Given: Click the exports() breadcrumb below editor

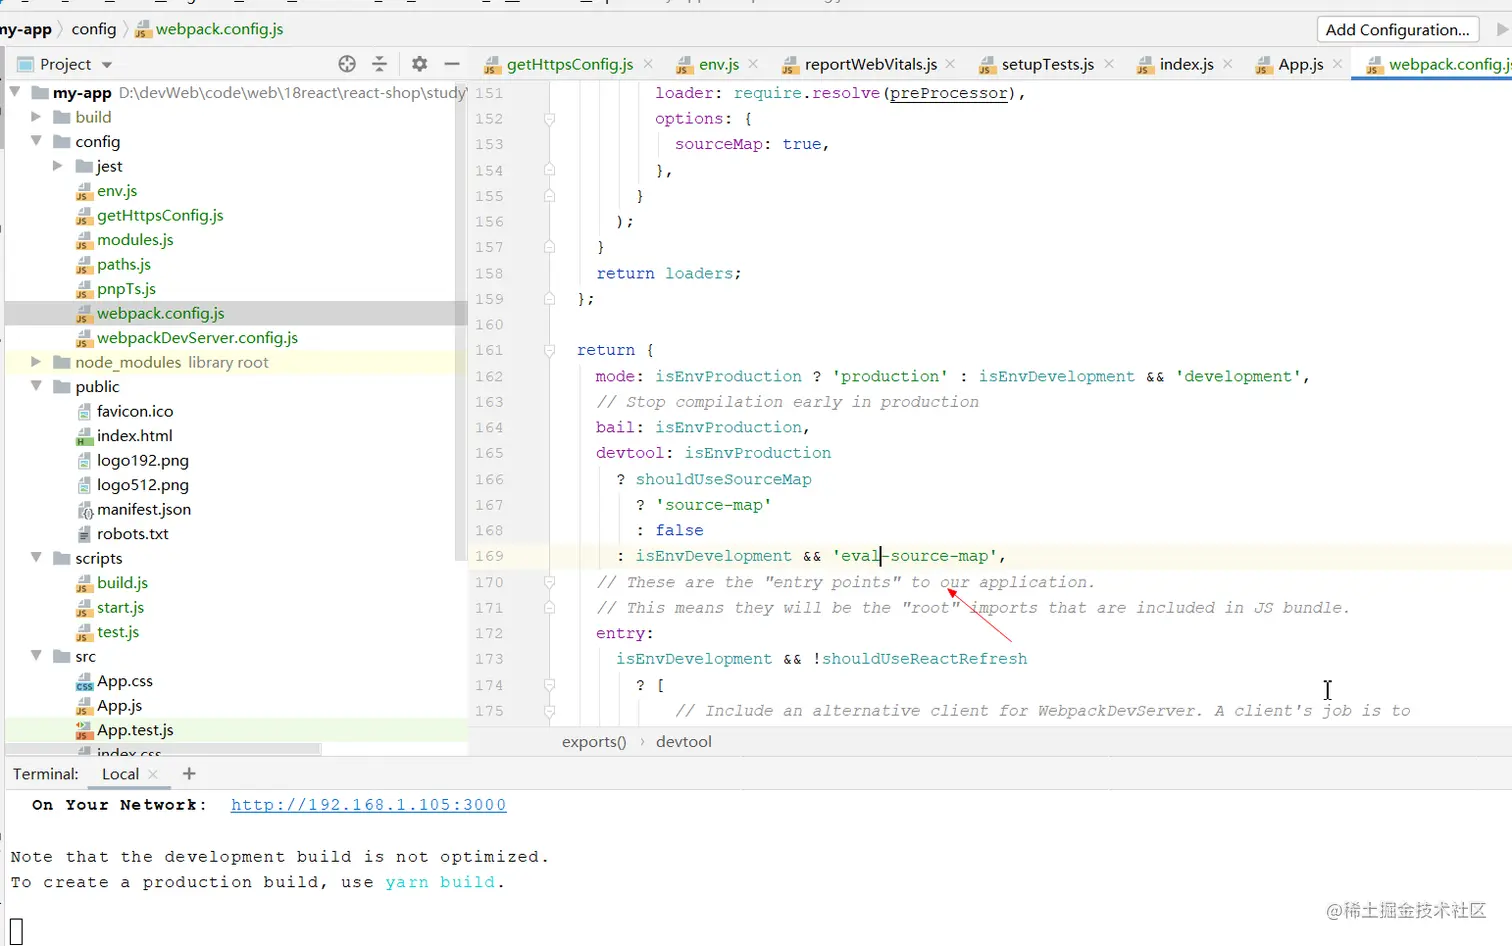Looking at the screenshot, I should pyautogui.click(x=594, y=742).
